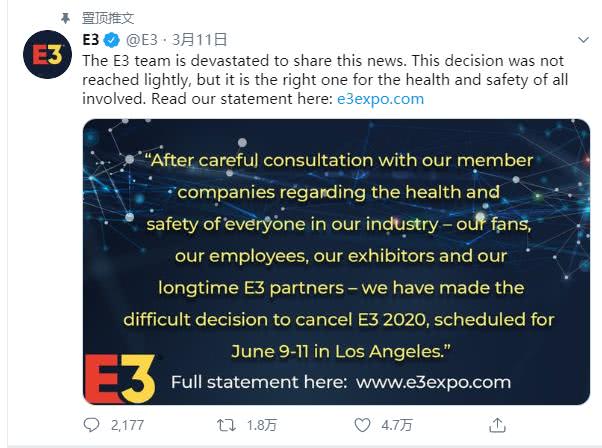Click the 1.8万 retweet count
The image size is (602, 448).
click(x=262, y=425)
